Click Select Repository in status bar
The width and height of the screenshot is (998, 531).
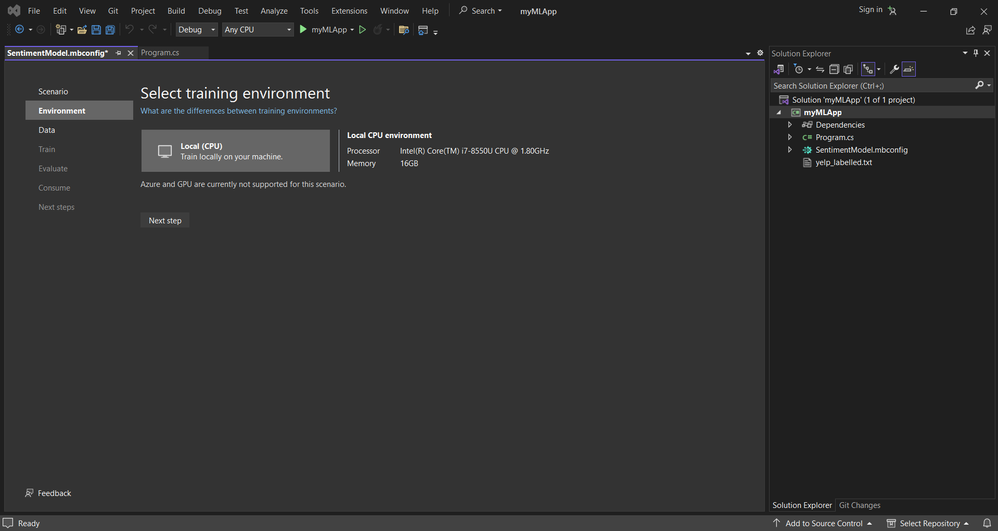point(927,523)
